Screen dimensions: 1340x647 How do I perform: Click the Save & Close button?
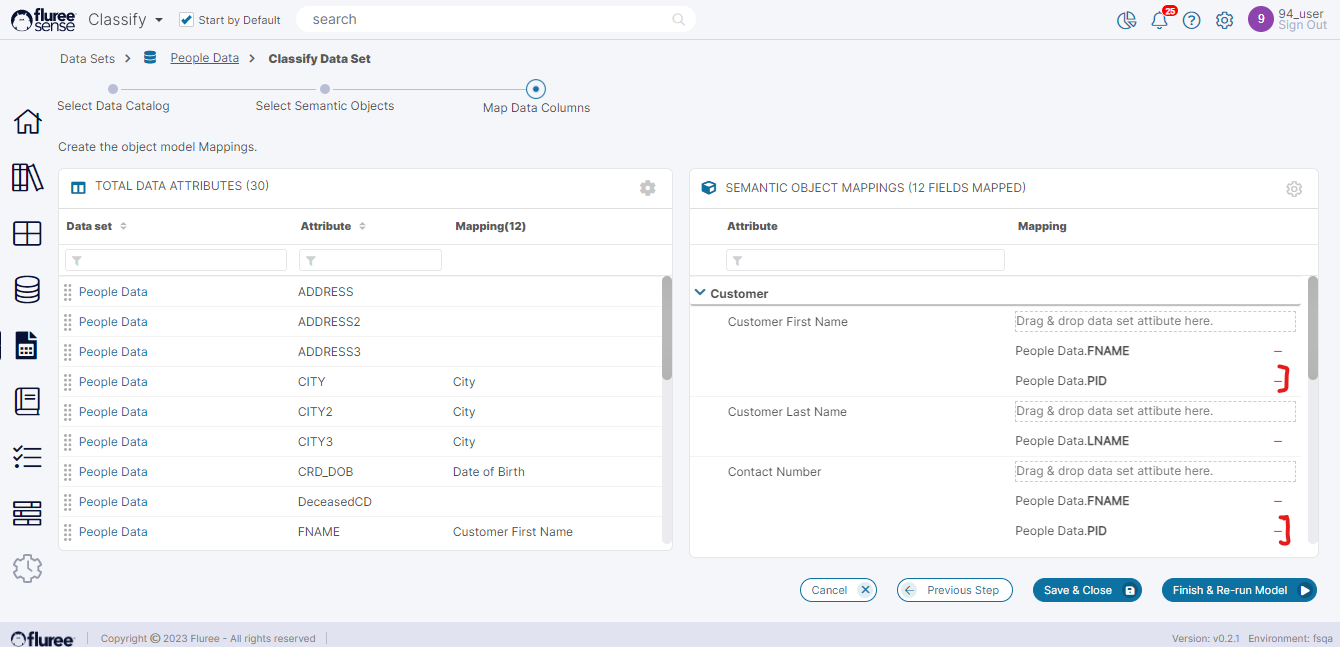[x=1086, y=590]
